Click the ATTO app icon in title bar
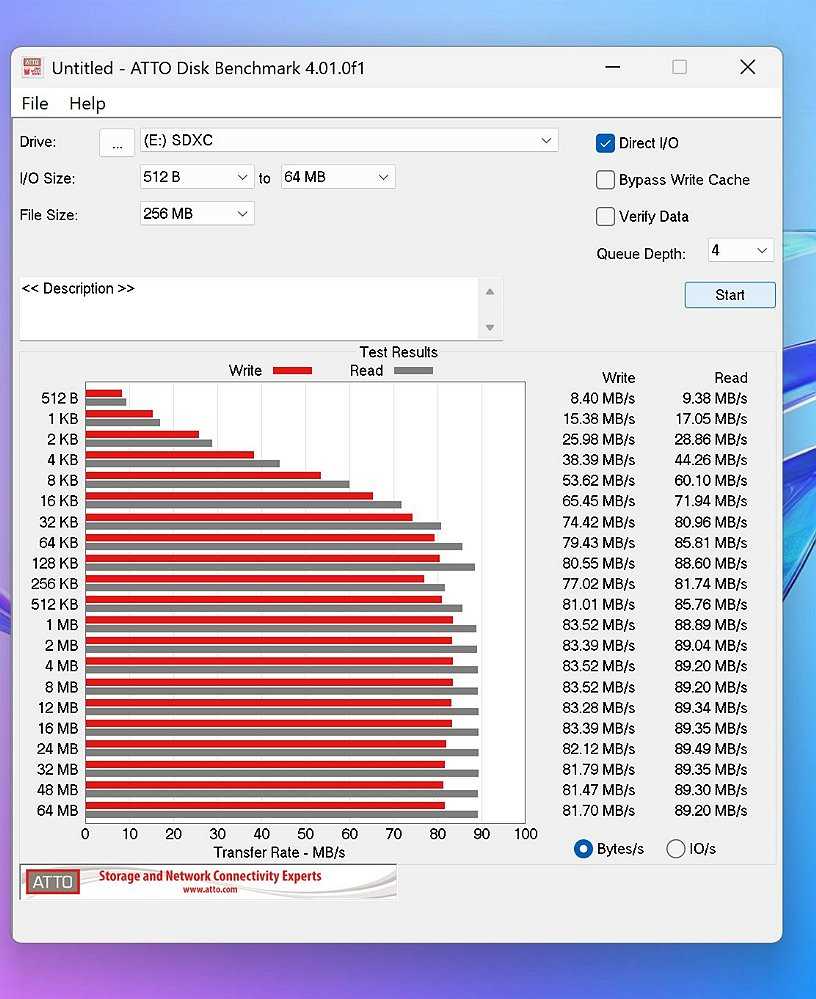This screenshot has width=816, height=999. point(33,68)
